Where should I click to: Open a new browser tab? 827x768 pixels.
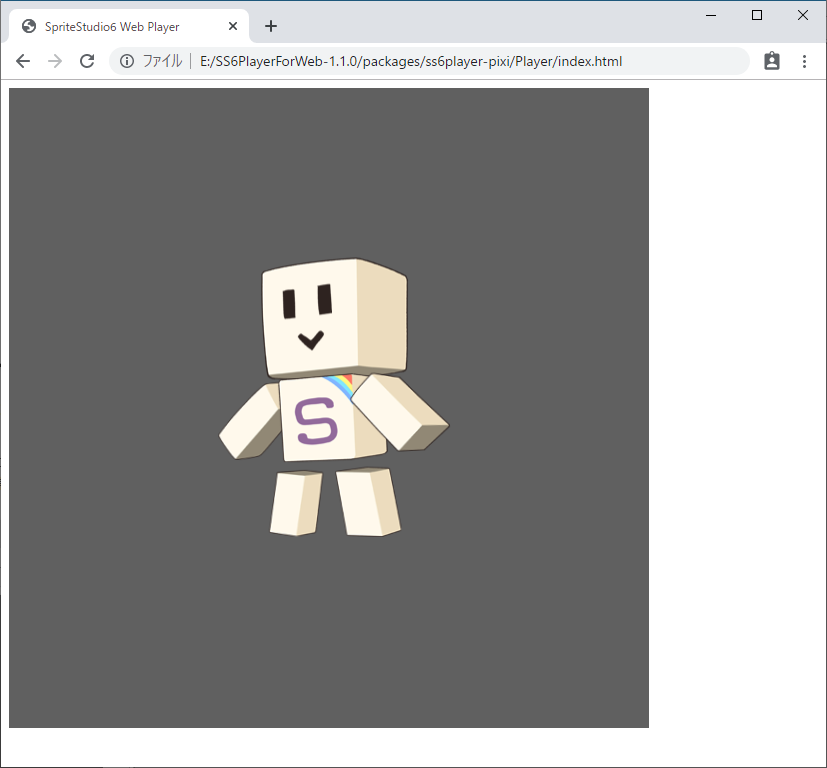[271, 26]
